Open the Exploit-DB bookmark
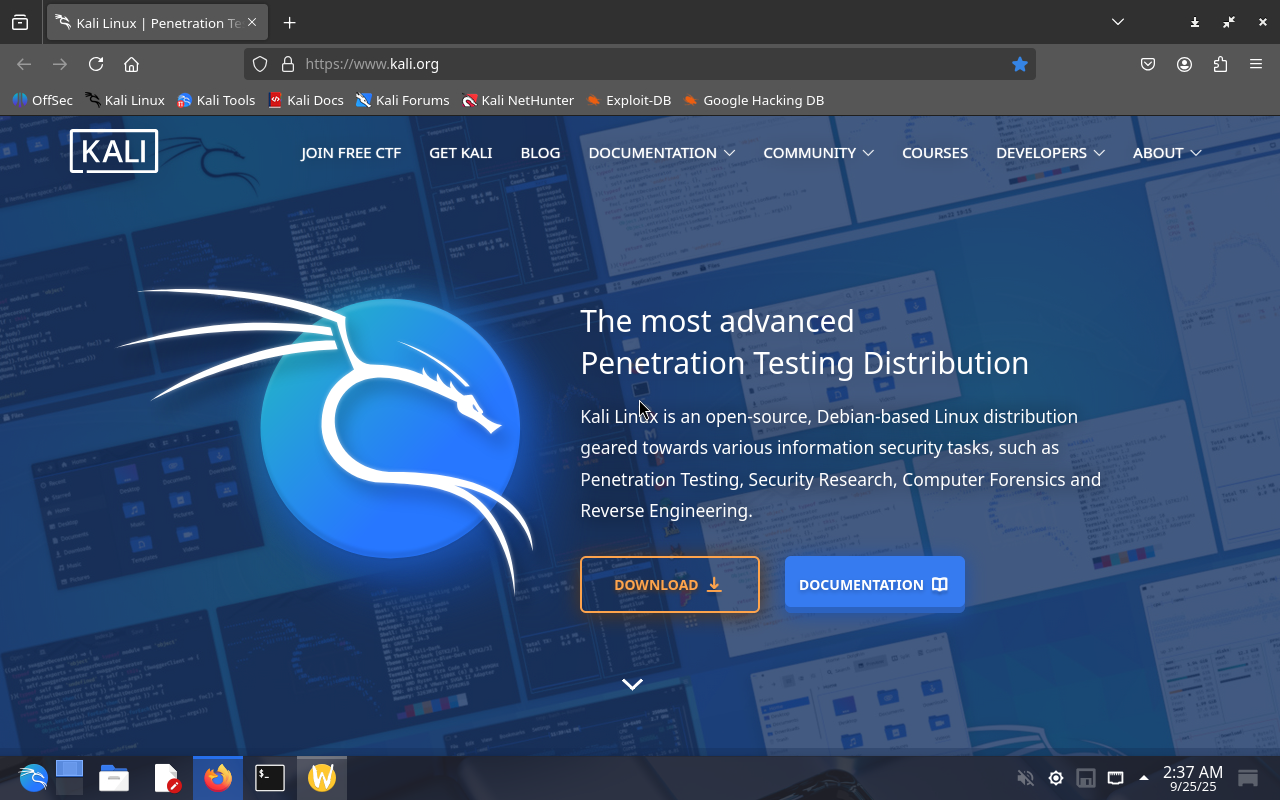The height and width of the screenshot is (800, 1280). pos(628,100)
